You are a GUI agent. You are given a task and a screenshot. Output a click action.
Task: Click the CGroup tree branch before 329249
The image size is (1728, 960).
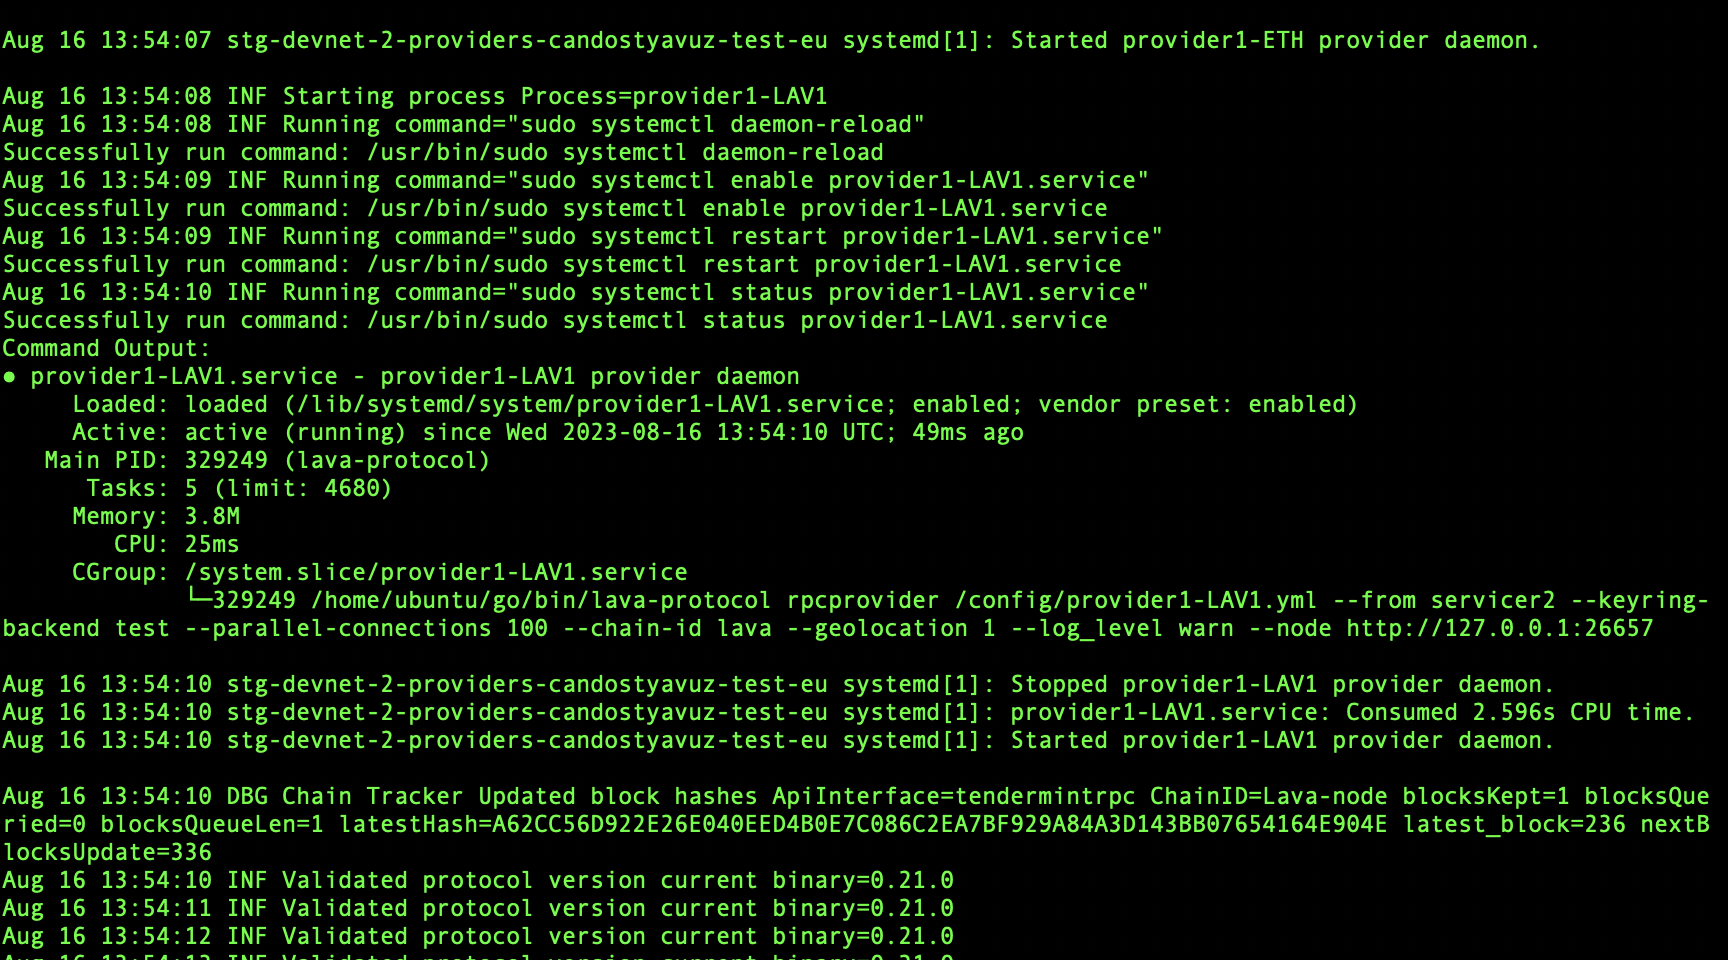click(x=199, y=599)
